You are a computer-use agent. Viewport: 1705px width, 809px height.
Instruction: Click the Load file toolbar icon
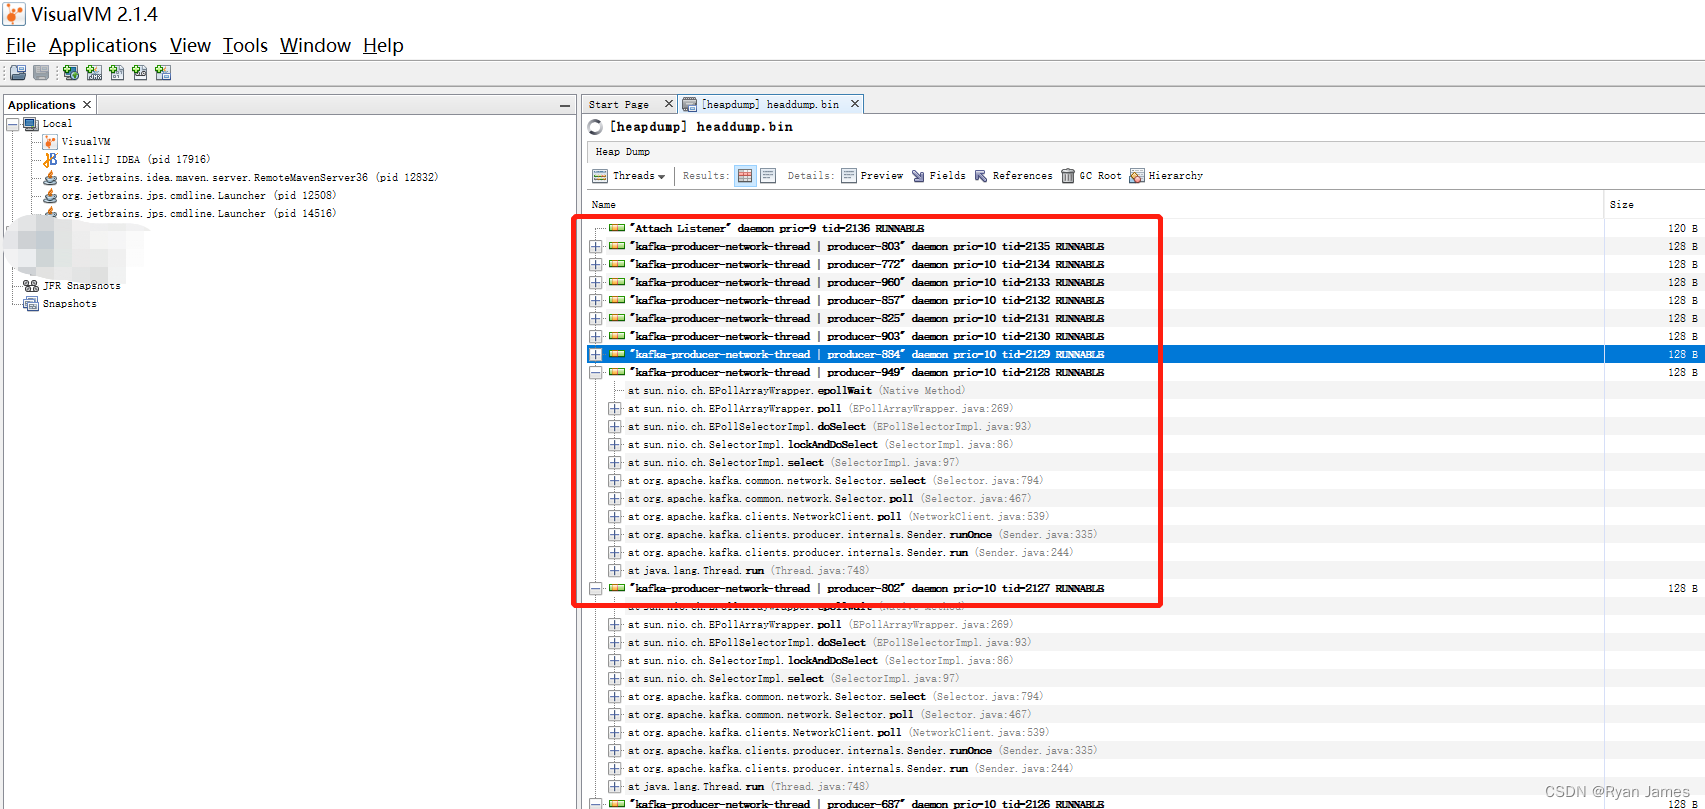coord(18,73)
